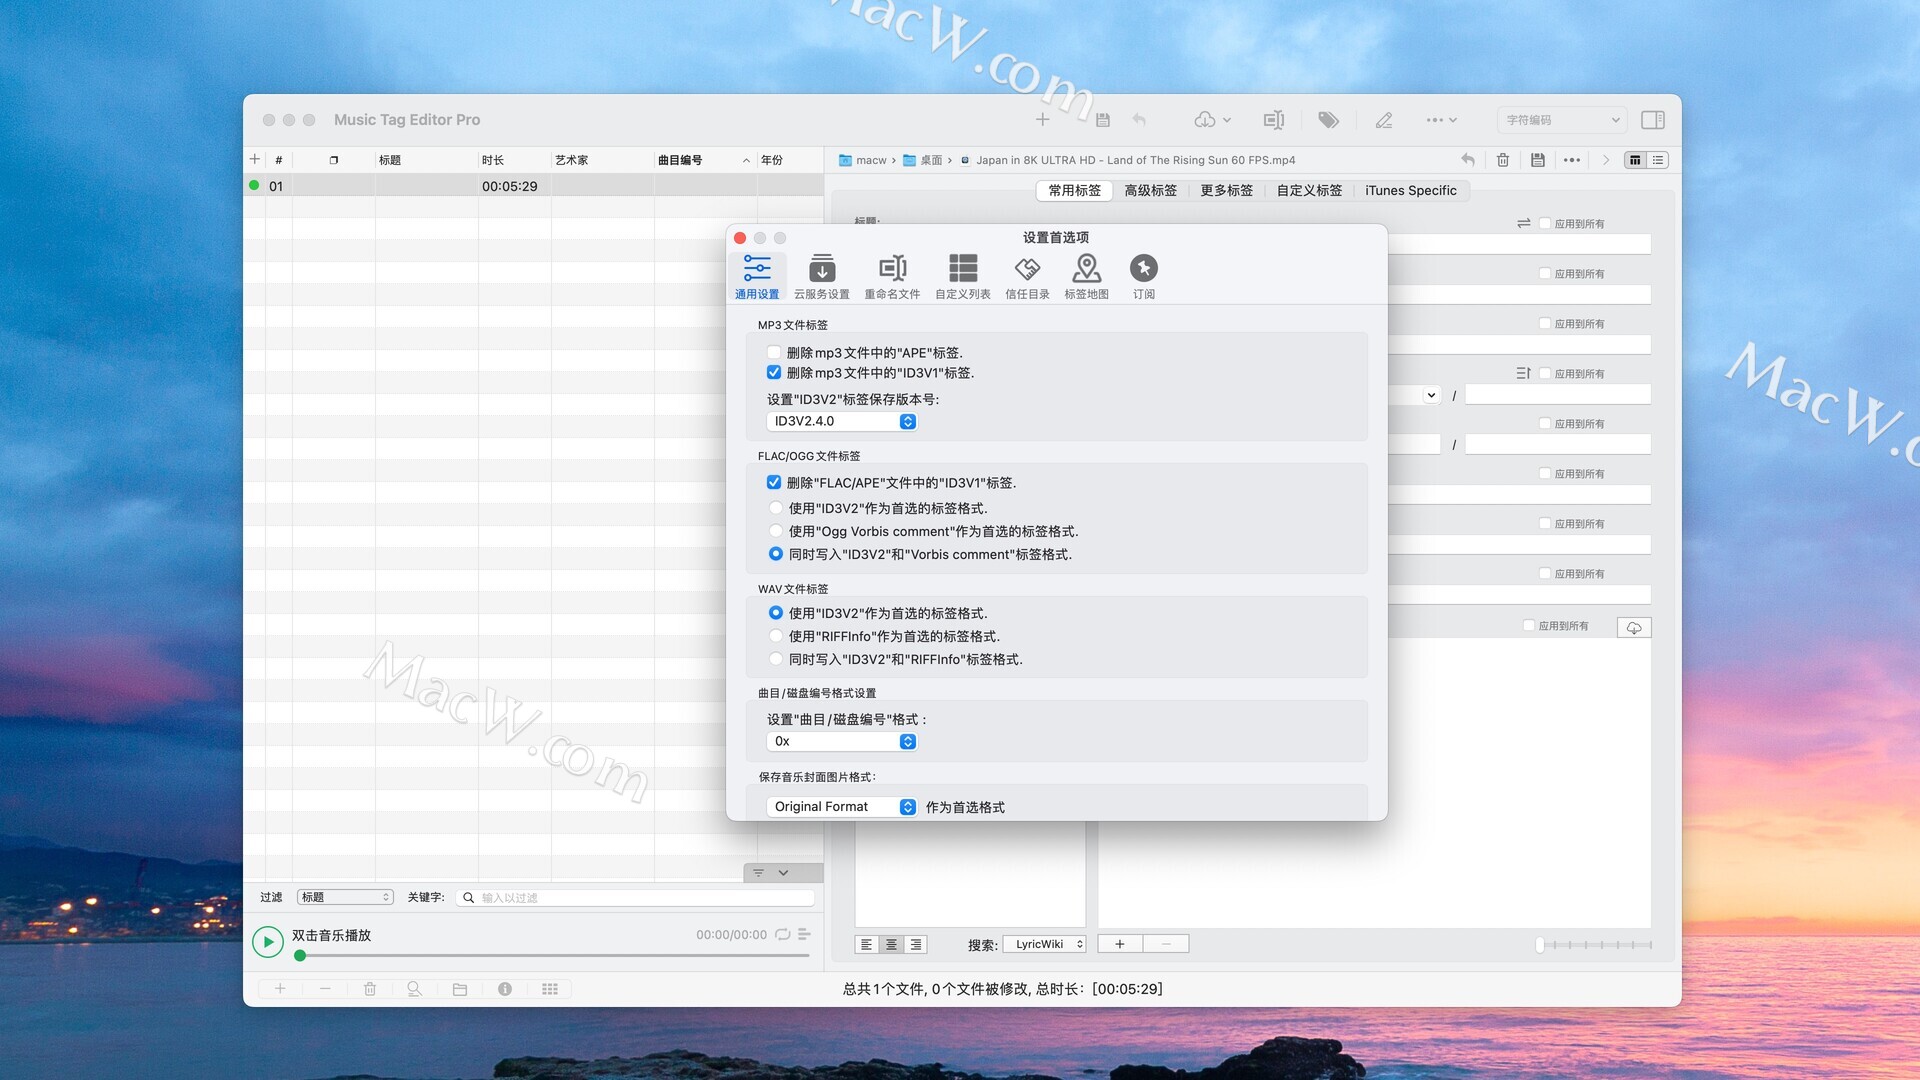Click center-align lyrics button
Image resolution: width=1920 pixels, height=1080 pixels.
pos(891,944)
